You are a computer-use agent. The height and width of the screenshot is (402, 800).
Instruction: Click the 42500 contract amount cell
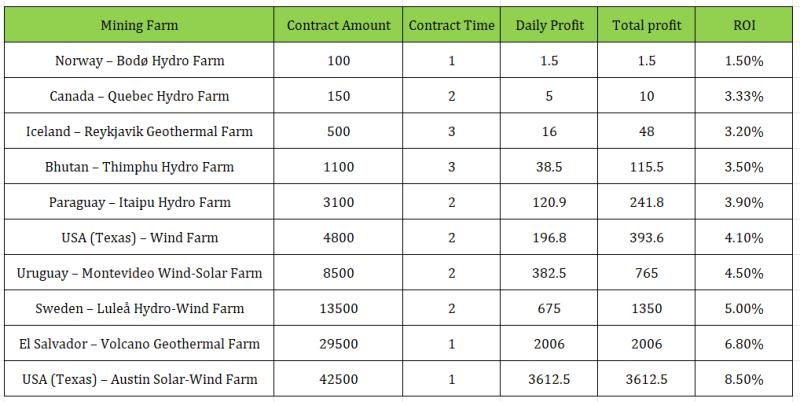pyautogui.click(x=338, y=379)
